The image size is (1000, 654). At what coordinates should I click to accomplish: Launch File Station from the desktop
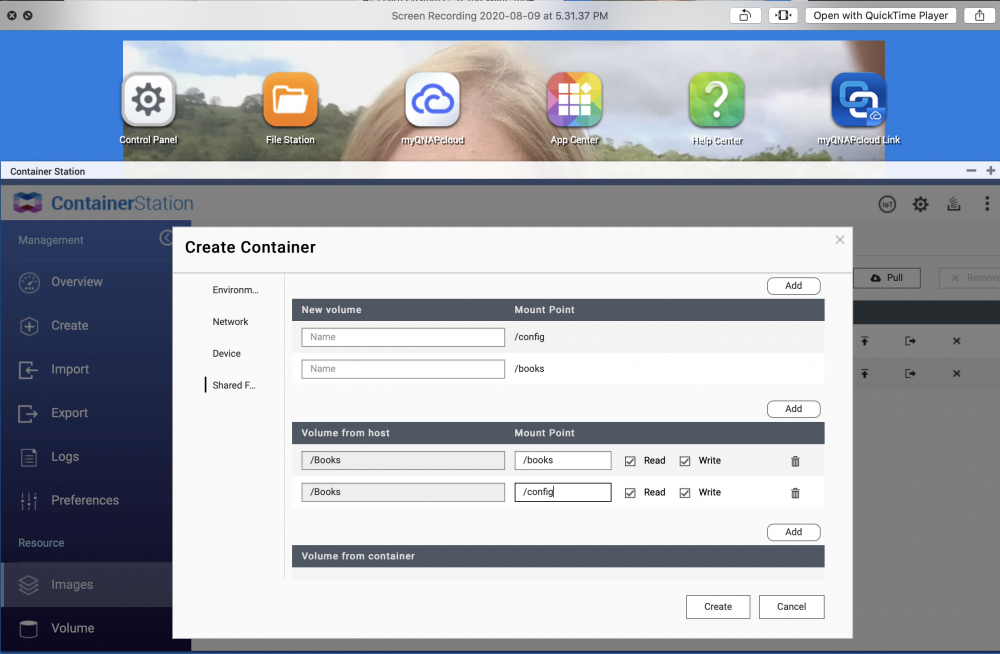(290, 100)
